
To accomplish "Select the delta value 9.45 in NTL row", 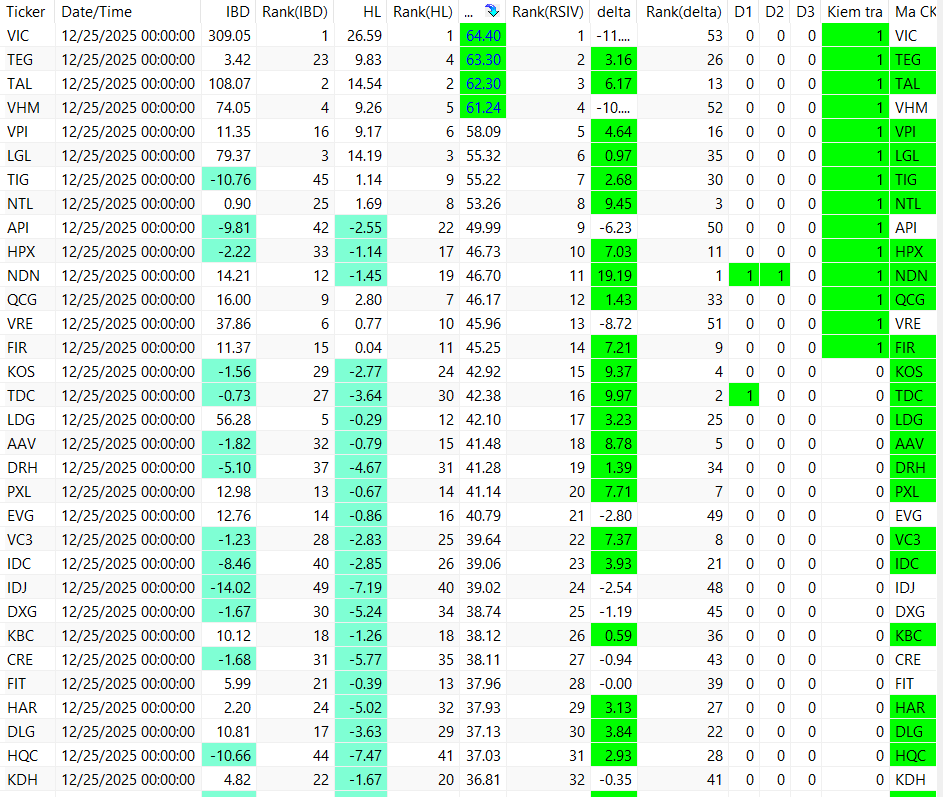I will pos(614,204).
